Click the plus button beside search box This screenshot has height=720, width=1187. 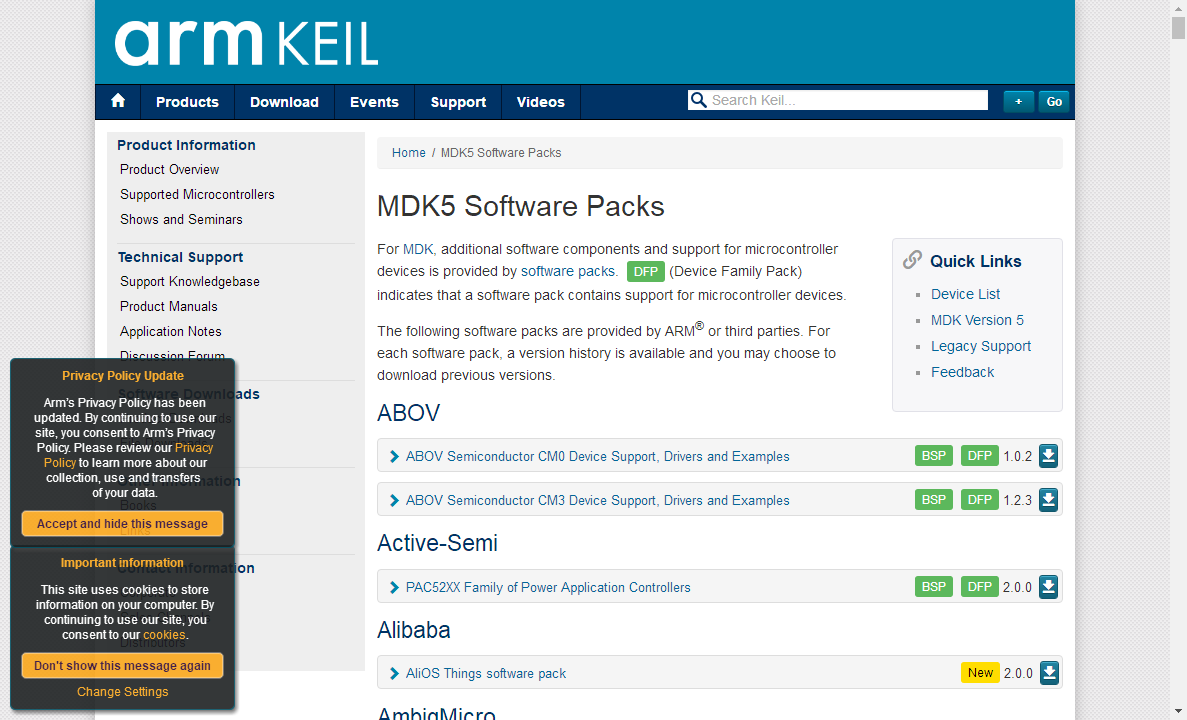1018,101
